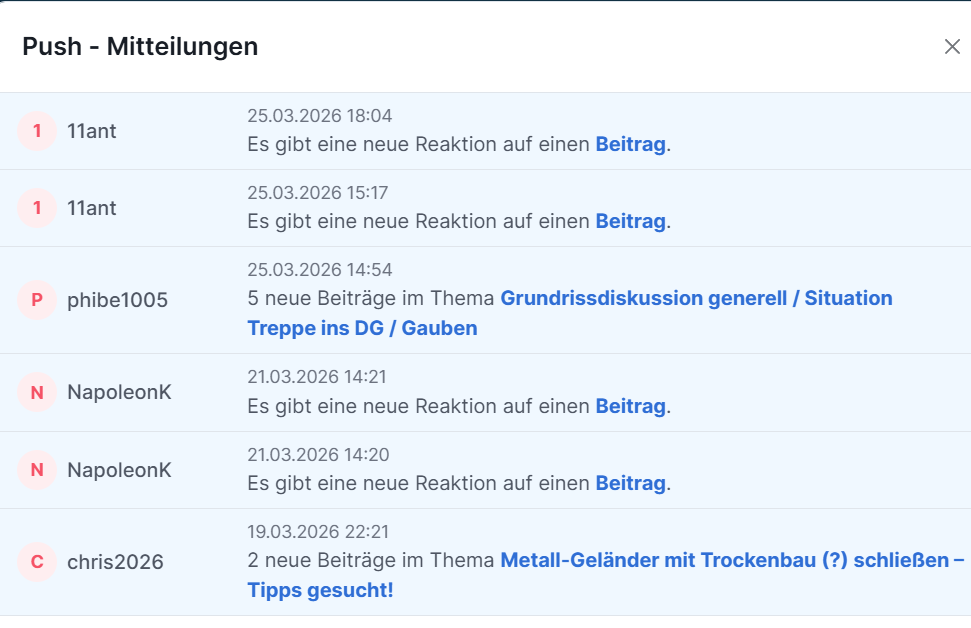Open Metall-Geländer mit Trockenbau thread link

tap(730, 561)
